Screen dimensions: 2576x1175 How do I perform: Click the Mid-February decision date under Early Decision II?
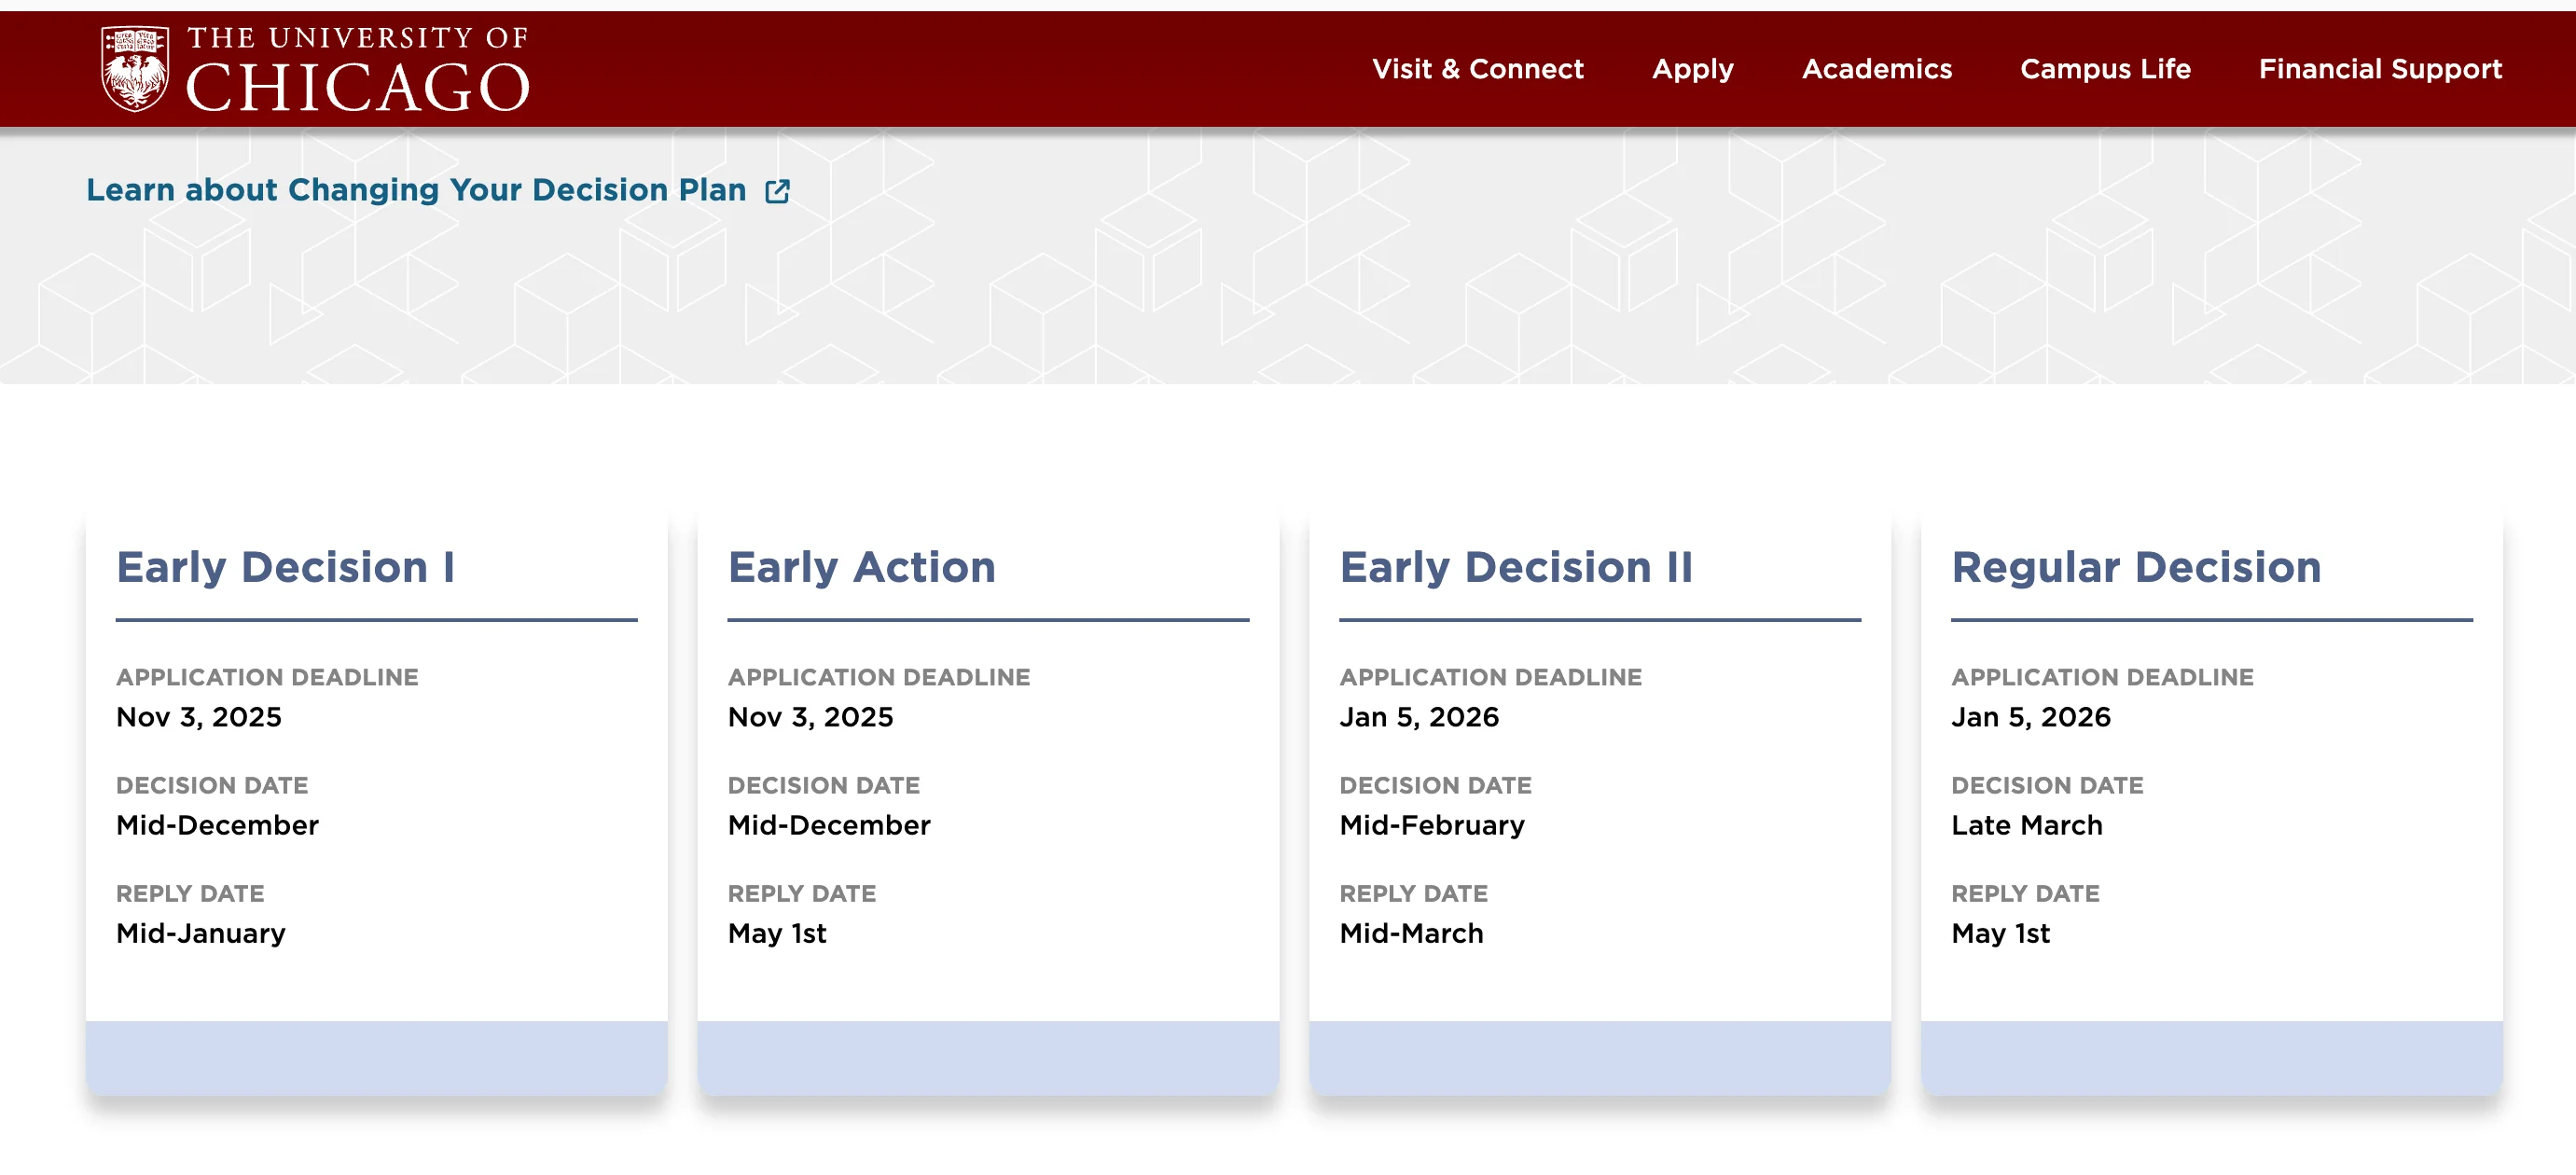pos(1432,825)
